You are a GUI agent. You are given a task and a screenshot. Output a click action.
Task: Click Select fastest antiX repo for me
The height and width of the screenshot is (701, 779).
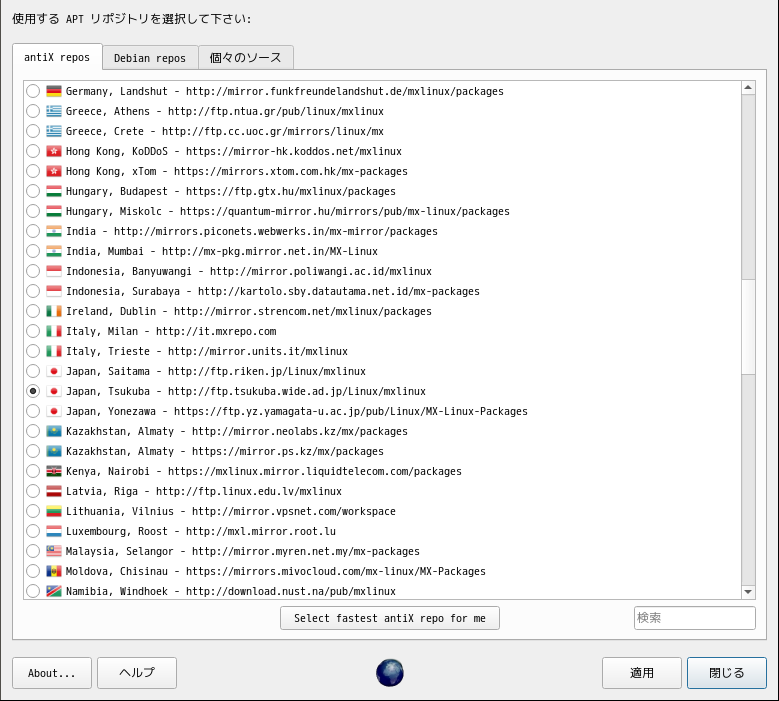[x=390, y=618]
